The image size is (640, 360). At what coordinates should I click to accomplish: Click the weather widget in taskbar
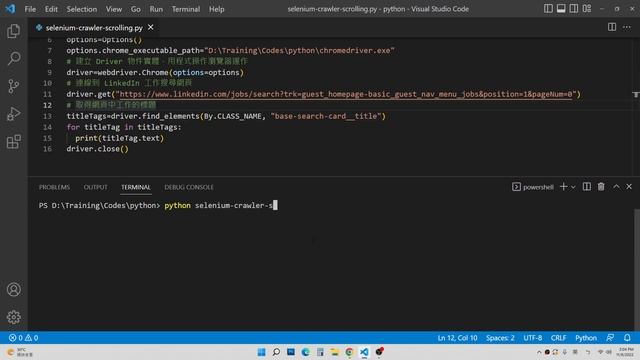(x=19, y=352)
